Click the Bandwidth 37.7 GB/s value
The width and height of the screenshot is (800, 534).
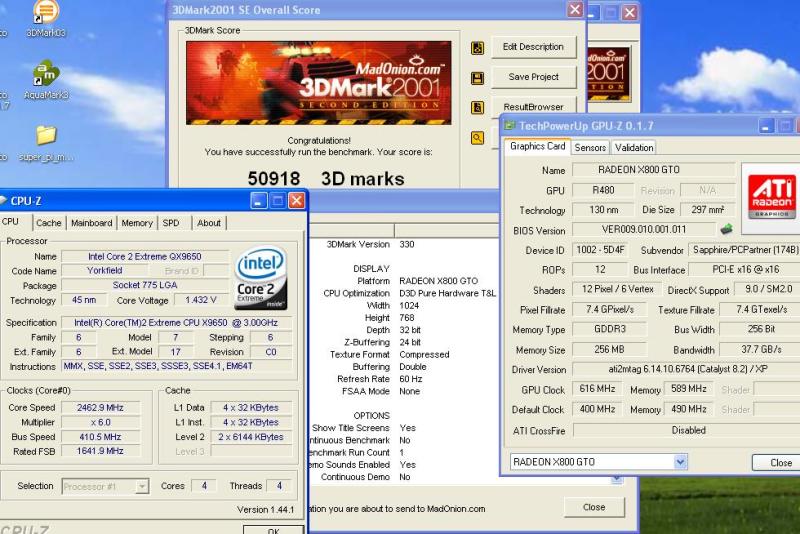[x=760, y=350]
